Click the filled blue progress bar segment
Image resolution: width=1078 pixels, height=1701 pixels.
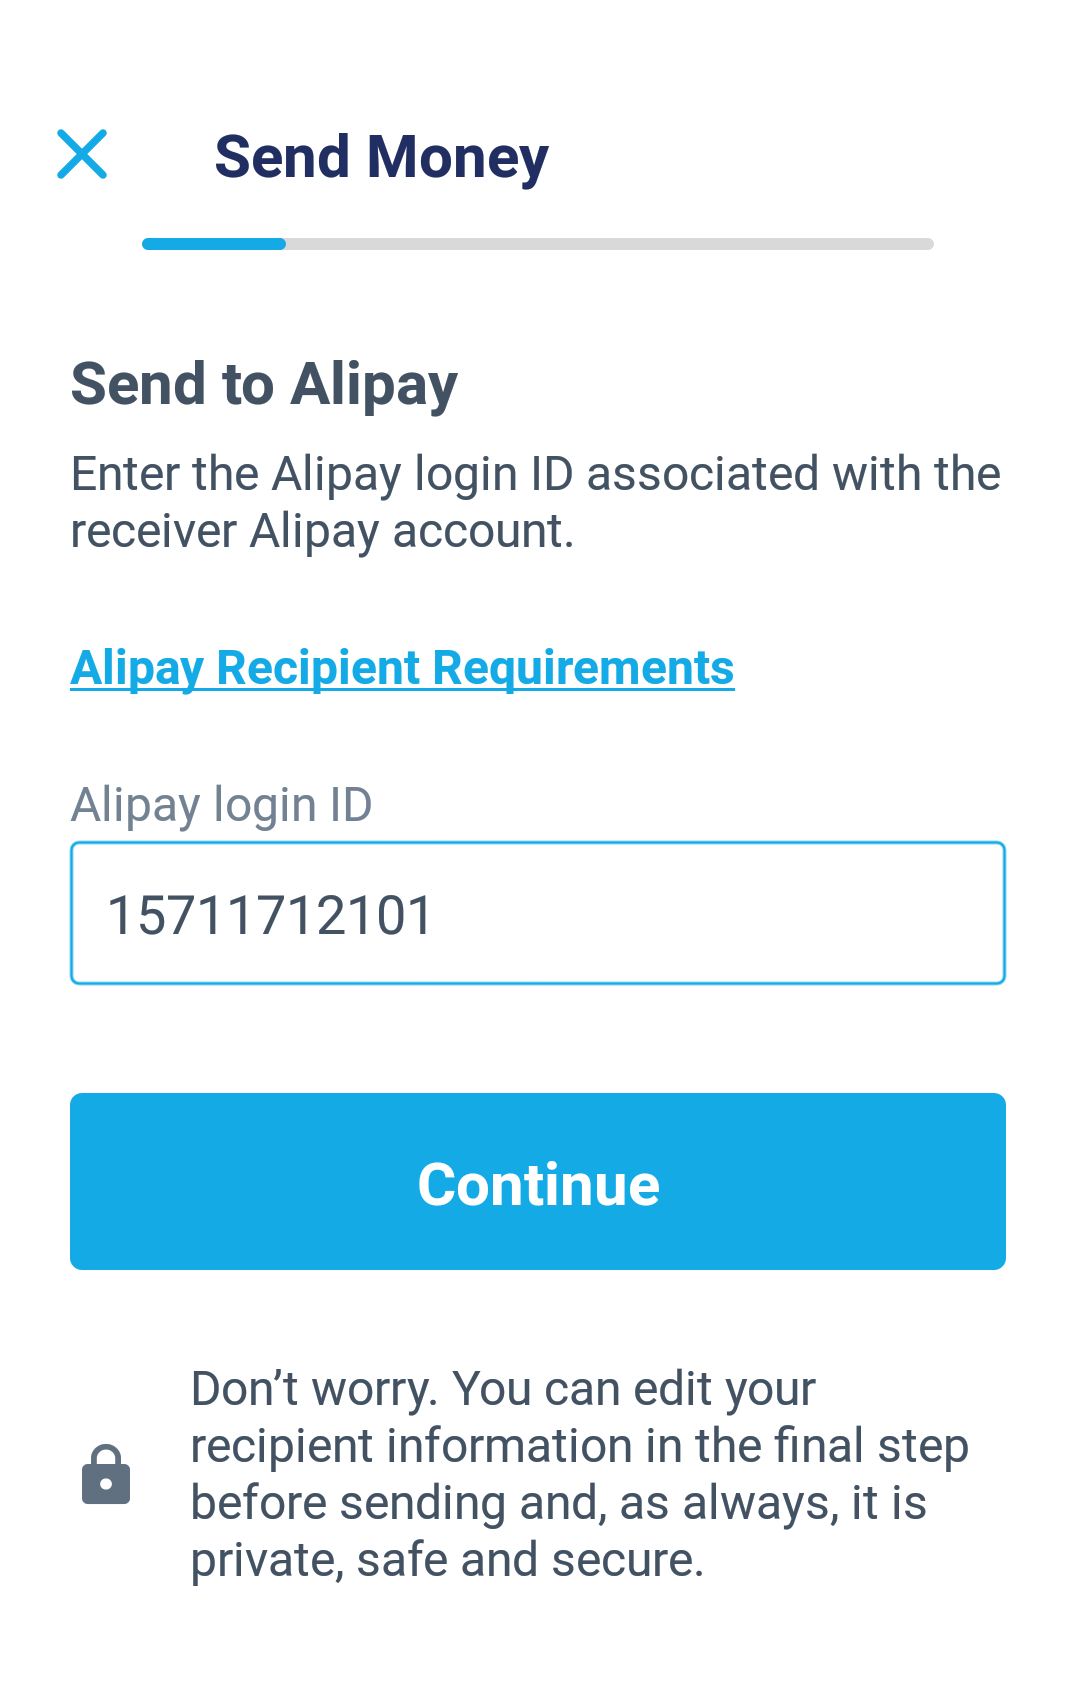tap(214, 244)
